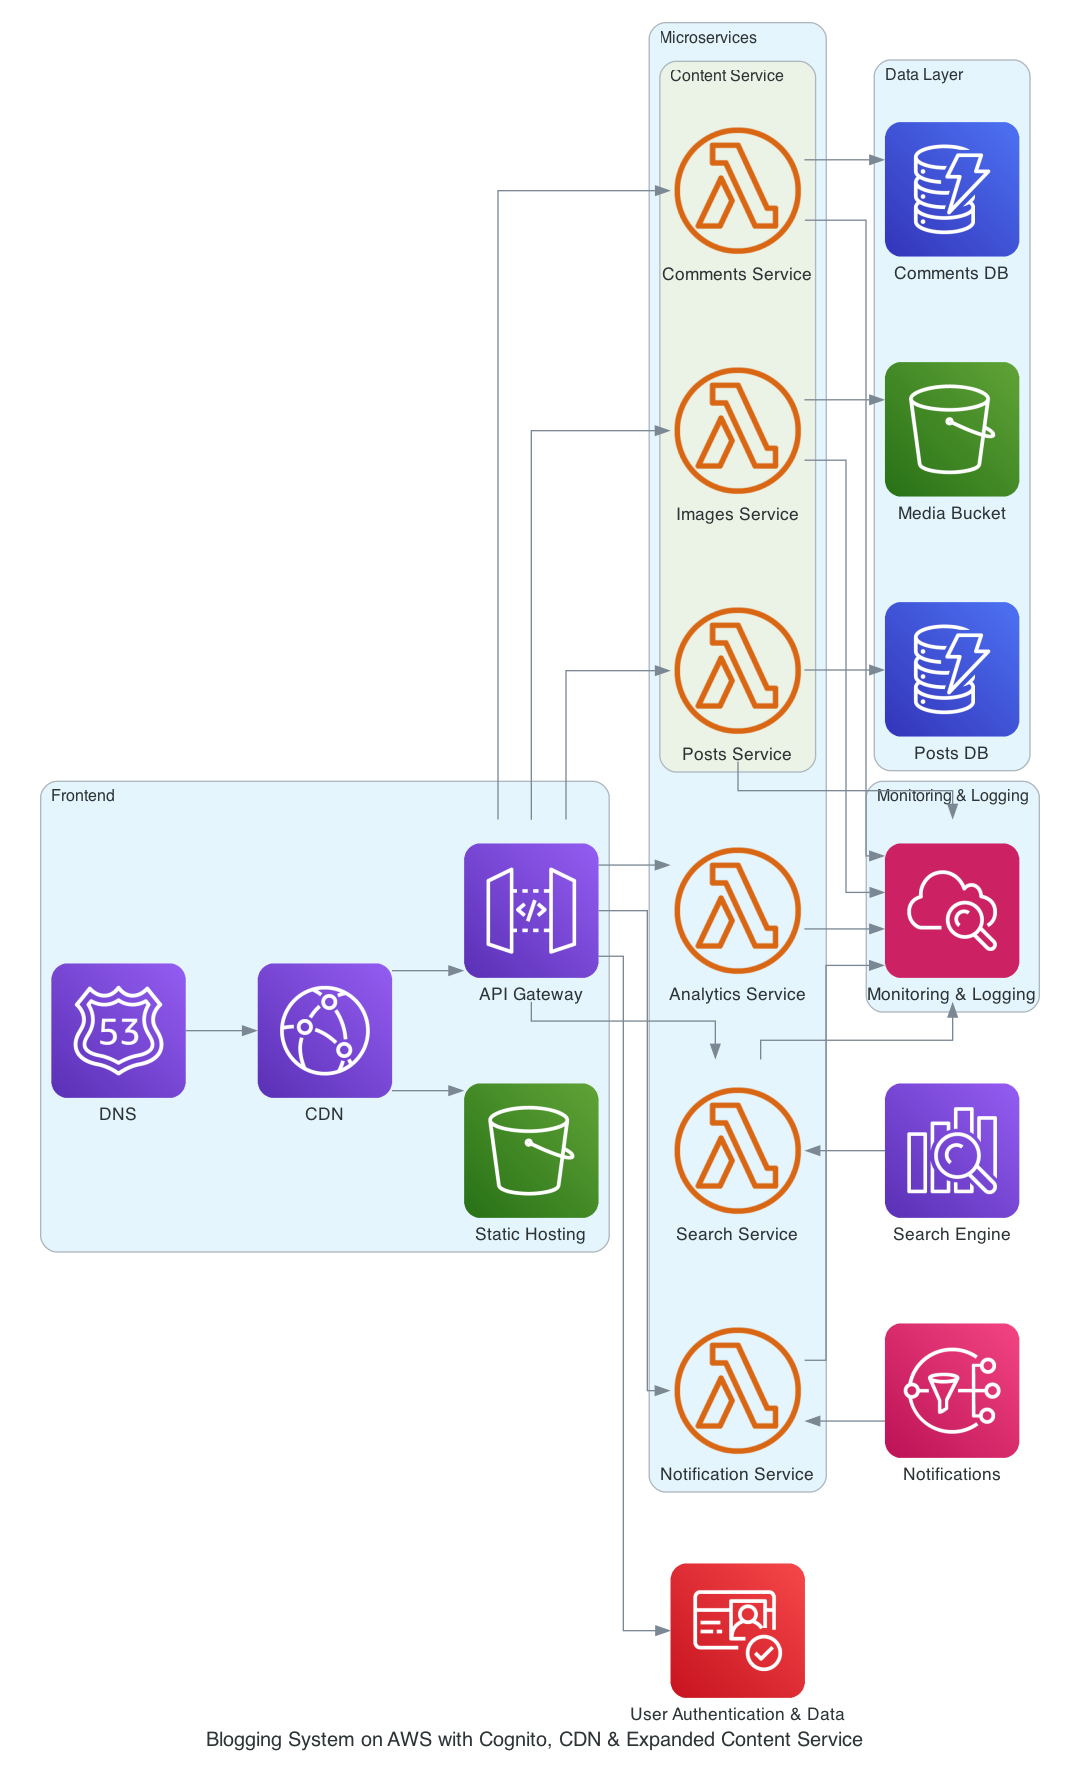Click the Comments Service Lambda icon
This screenshot has height=1777, width=1081.
coord(737,190)
